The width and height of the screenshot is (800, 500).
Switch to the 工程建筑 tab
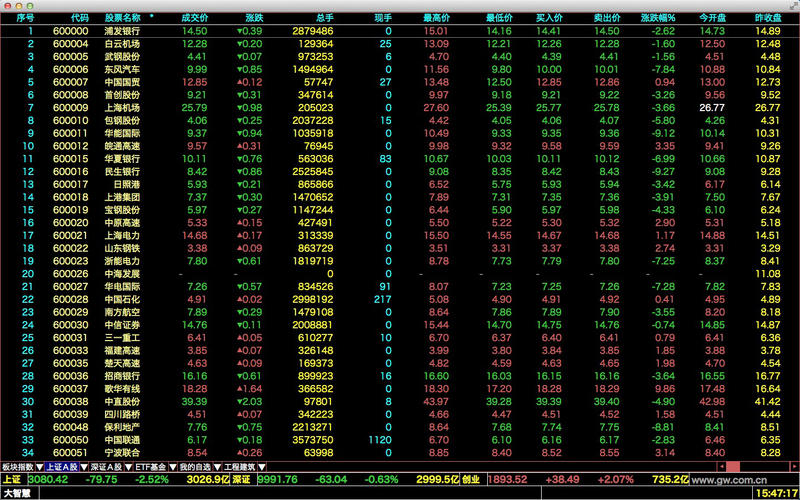pyautogui.click(x=240, y=467)
